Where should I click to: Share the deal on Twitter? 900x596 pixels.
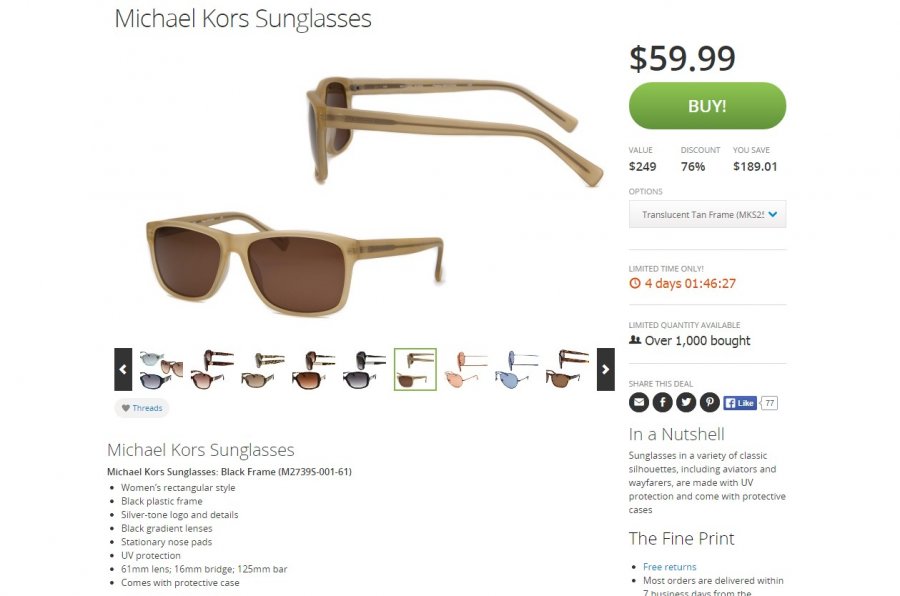(686, 402)
